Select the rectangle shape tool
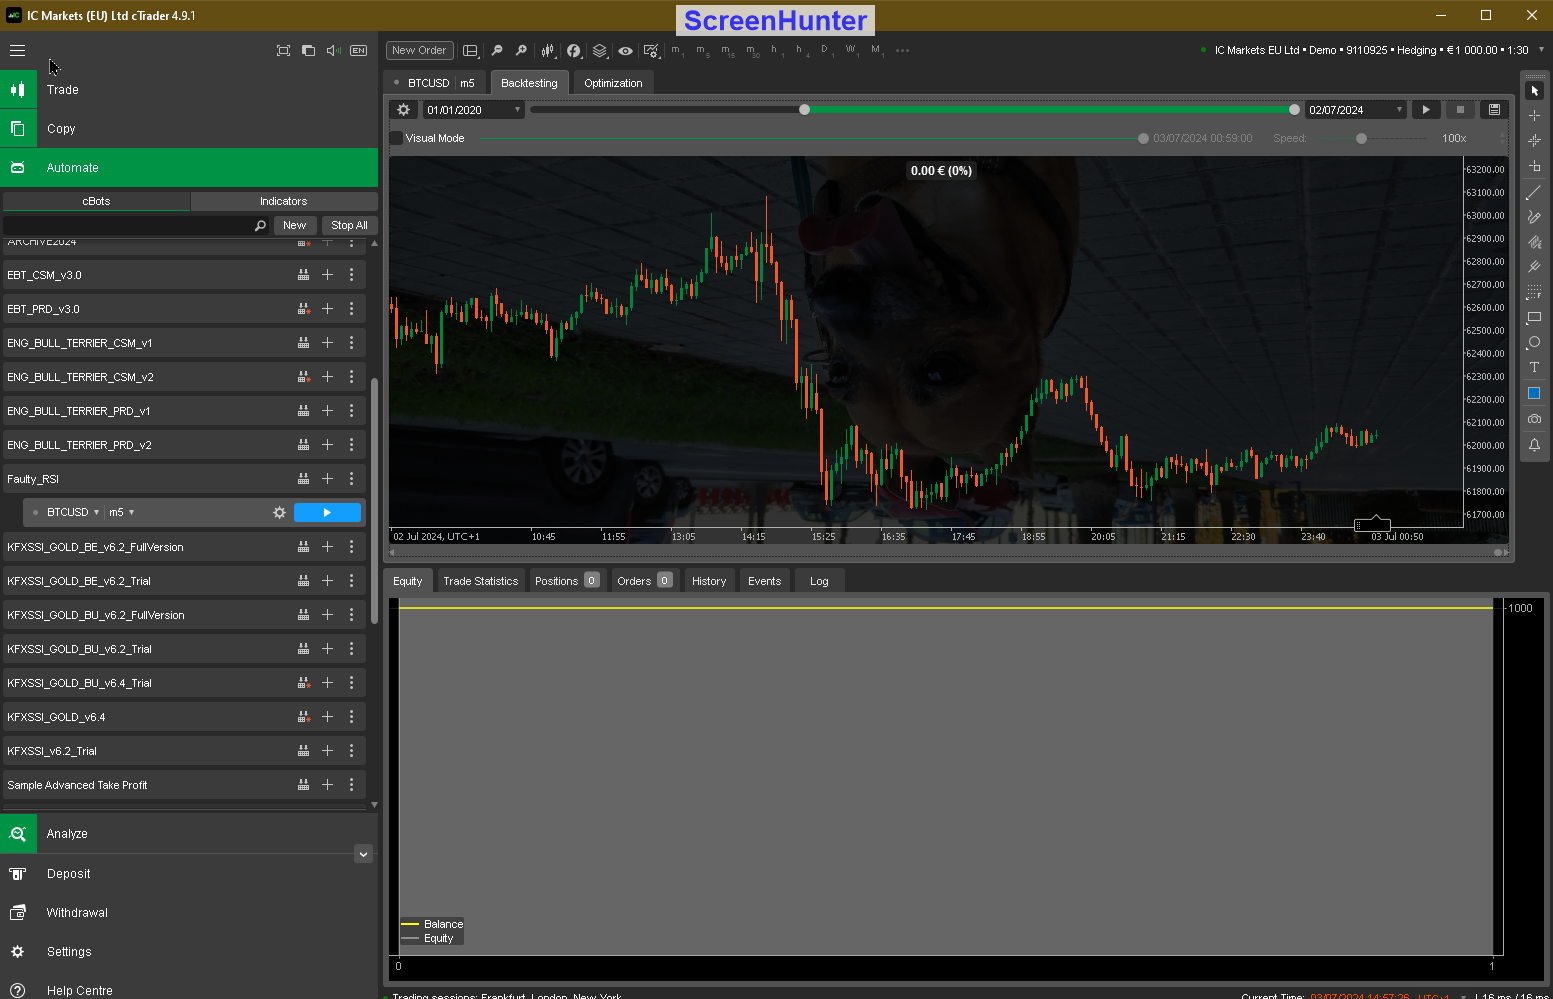This screenshot has height=999, width=1553. click(1534, 318)
